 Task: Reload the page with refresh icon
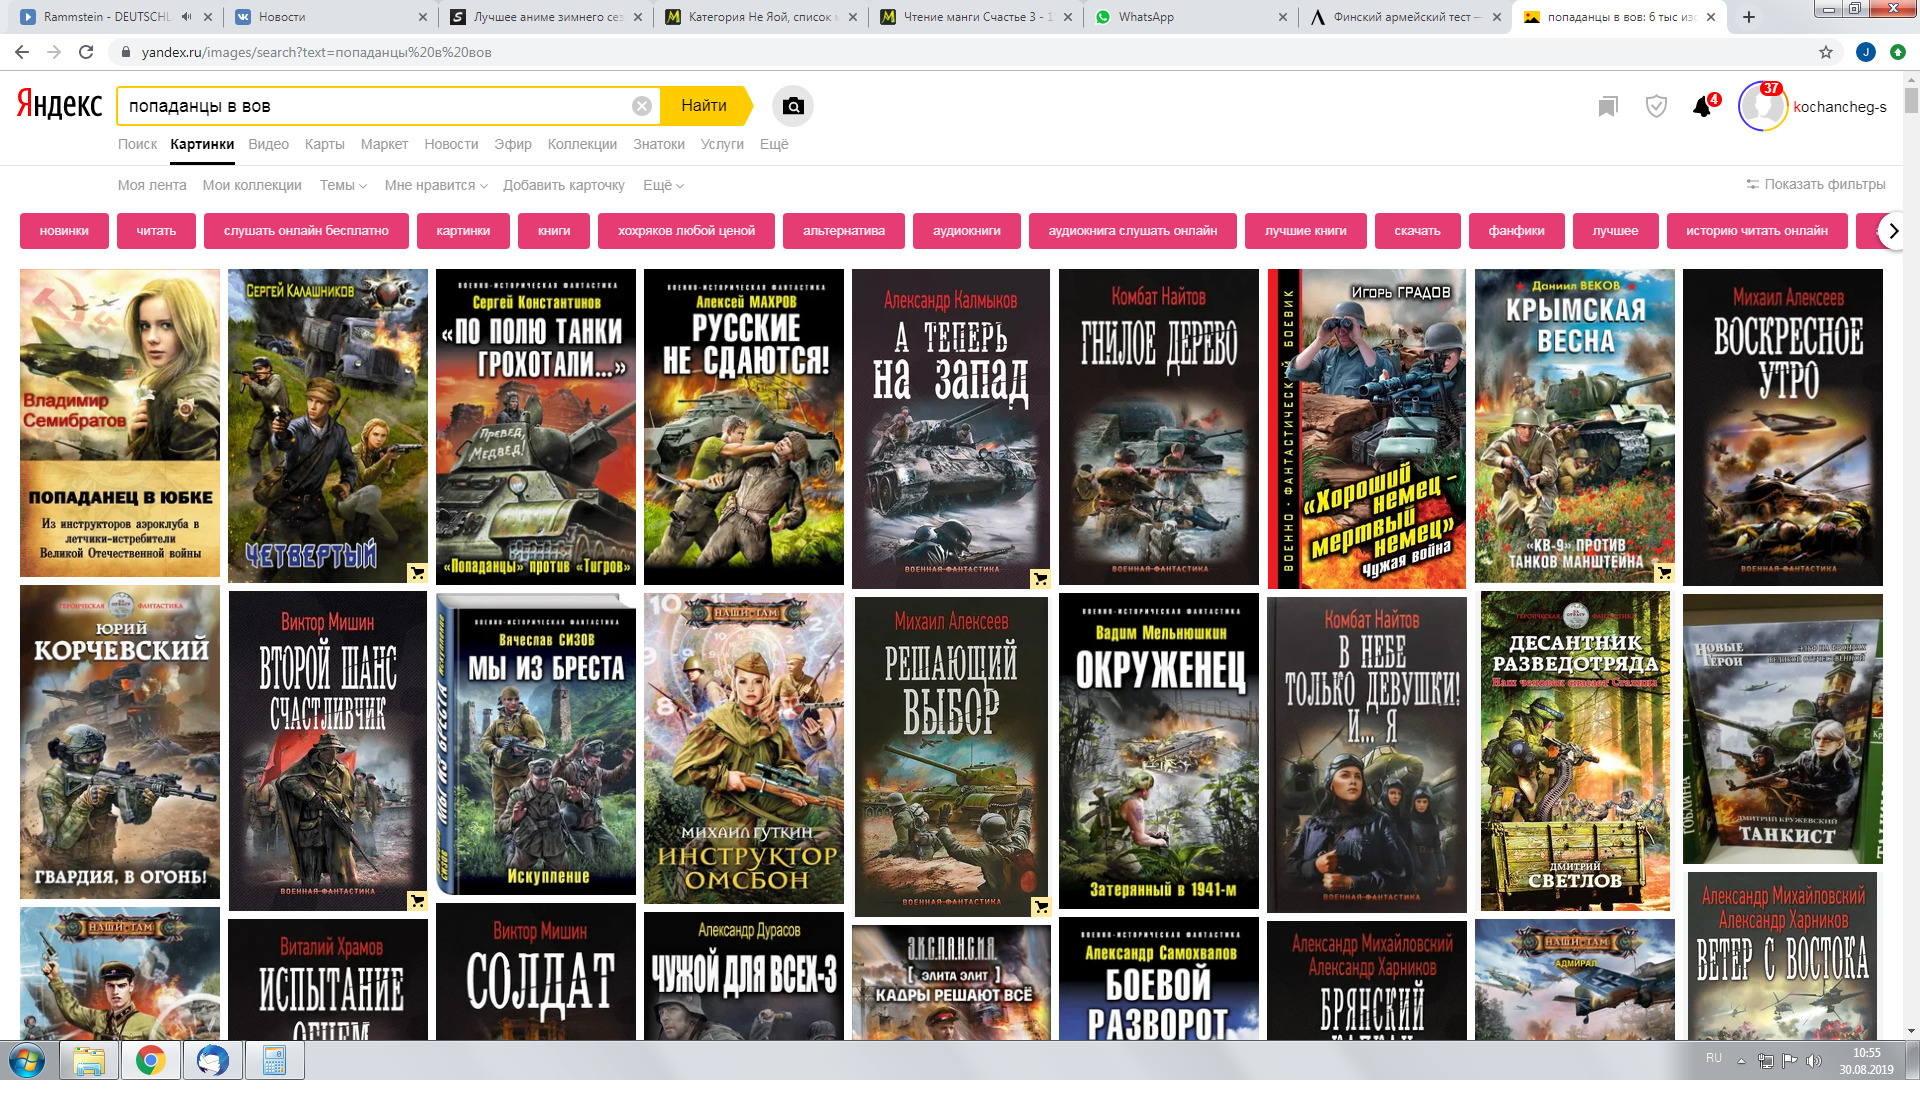pos(86,52)
